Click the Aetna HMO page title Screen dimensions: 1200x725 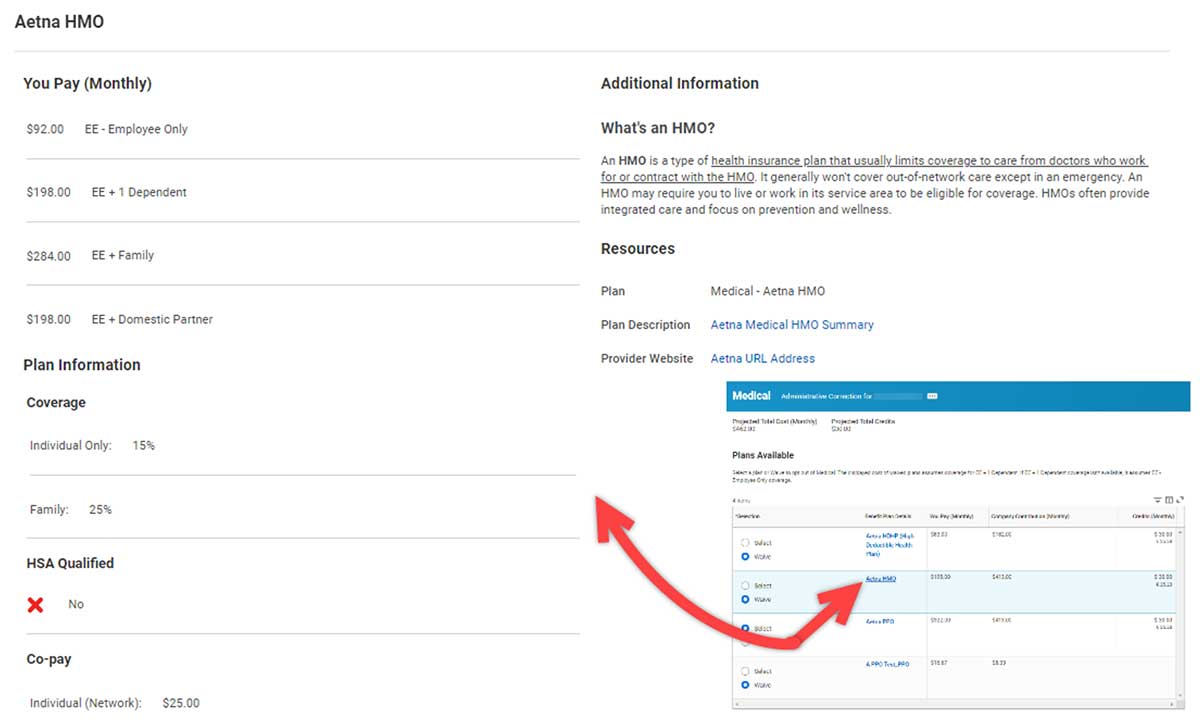coord(59,21)
